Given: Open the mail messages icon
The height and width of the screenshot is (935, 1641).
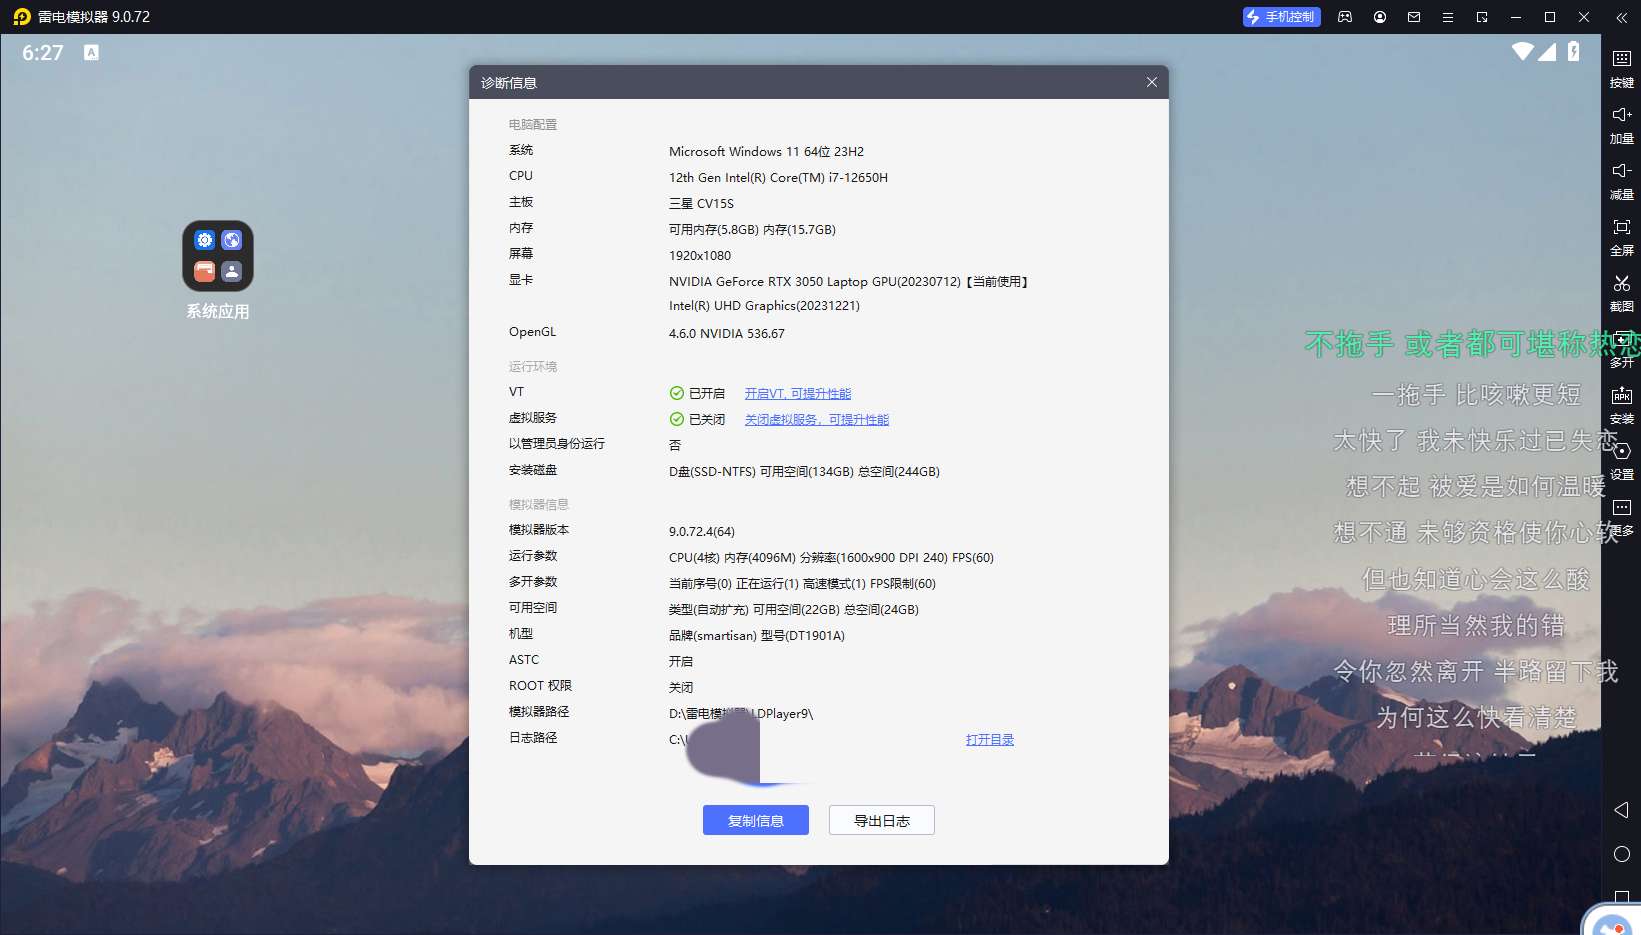Looking at the screenshot, I should pyautogui.click(x=1414, y=17).
